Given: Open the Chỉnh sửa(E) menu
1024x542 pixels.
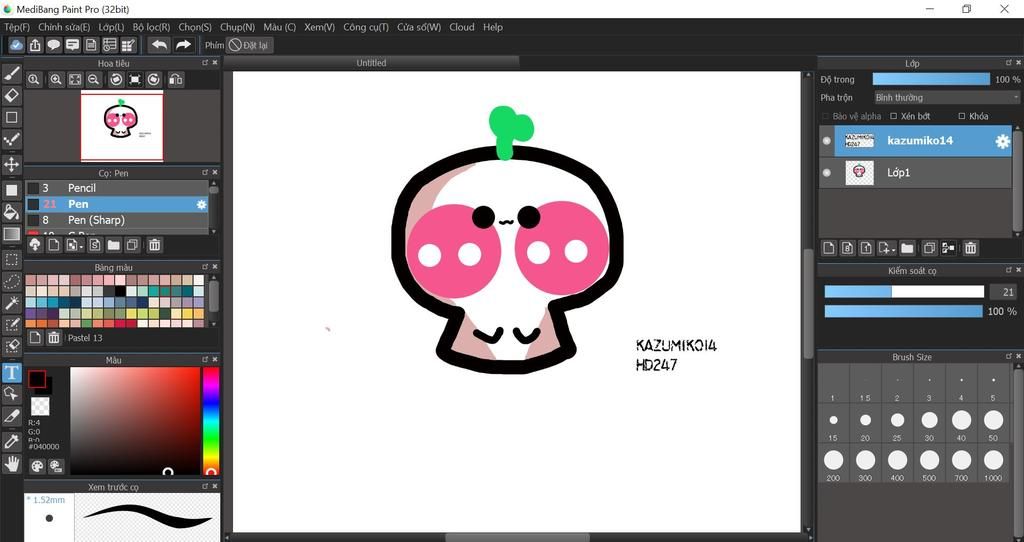Looking at the screenshot, I should click(x=64, y=27).
